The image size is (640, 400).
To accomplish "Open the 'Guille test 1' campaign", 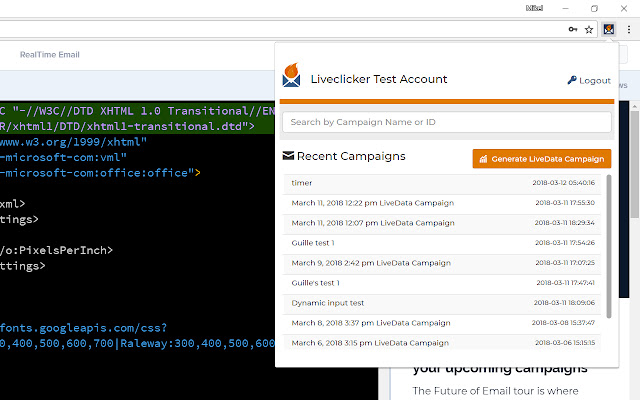I will click(x=313, y=243).
